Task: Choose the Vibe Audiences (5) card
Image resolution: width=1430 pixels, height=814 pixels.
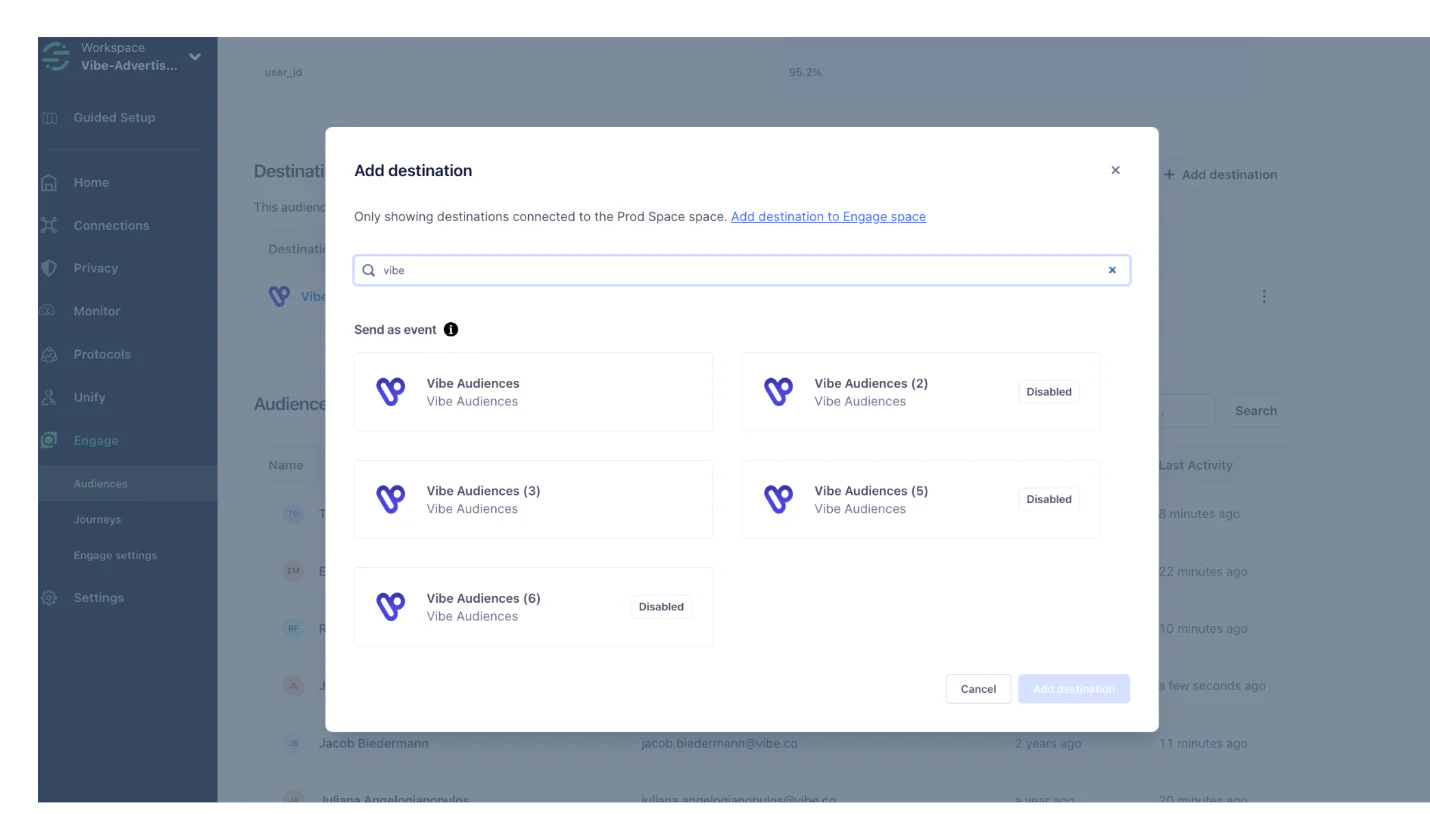Action: (x=921, y=499)
